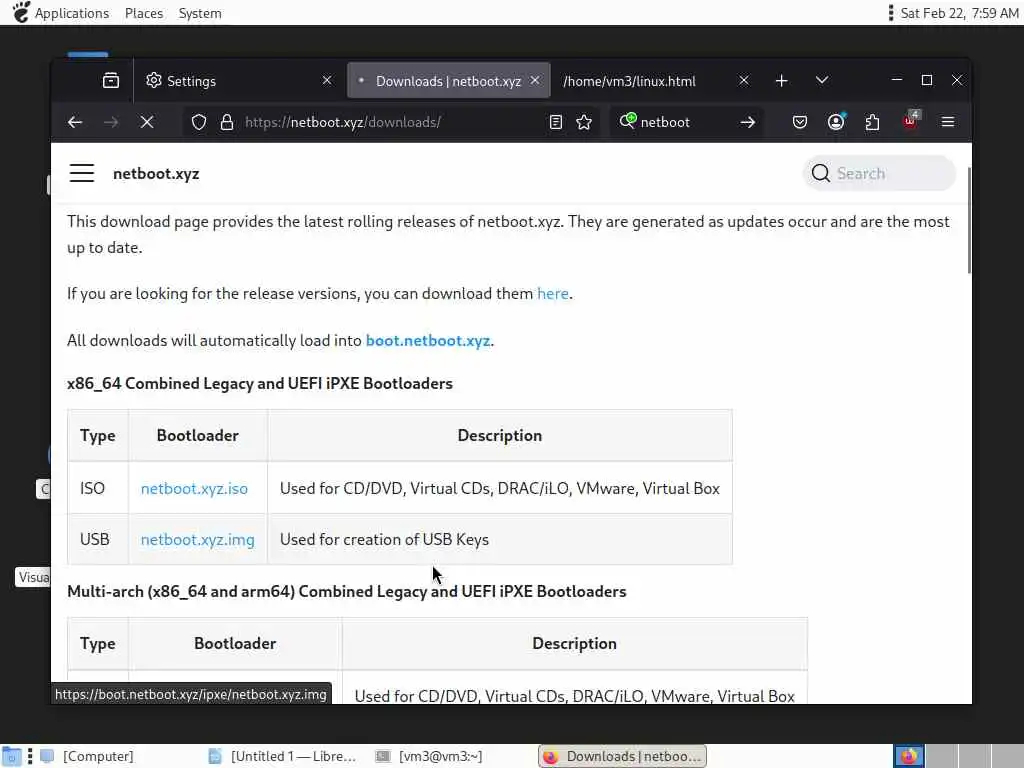Submit the netboot search arrow
This screenshot has width=1024, height=768.
click(x=748, y=122)
